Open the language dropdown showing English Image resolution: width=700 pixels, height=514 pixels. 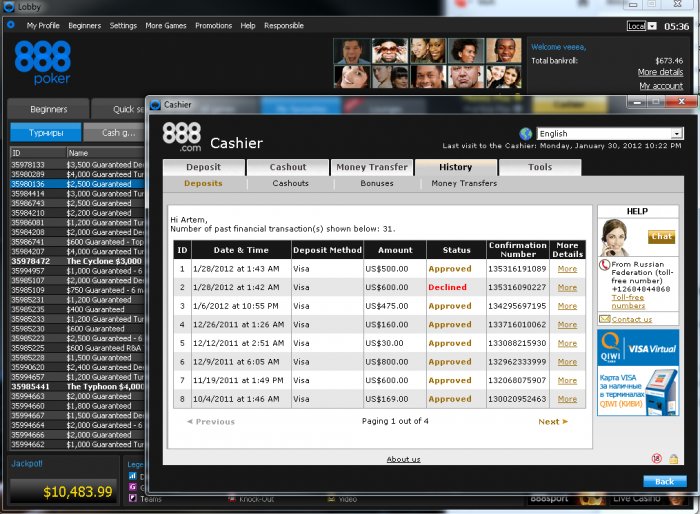tap(610, 134)
